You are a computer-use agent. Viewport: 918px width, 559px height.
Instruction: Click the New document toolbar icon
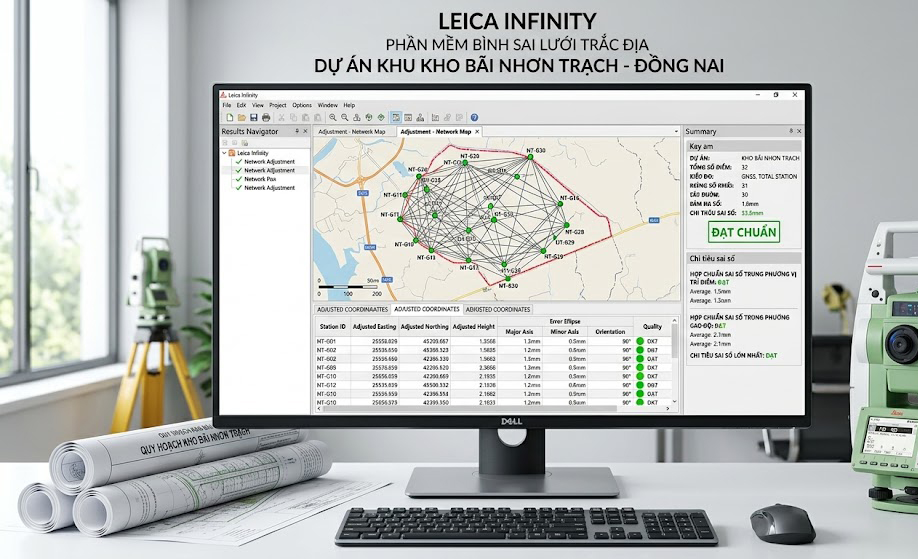(230, 118)
